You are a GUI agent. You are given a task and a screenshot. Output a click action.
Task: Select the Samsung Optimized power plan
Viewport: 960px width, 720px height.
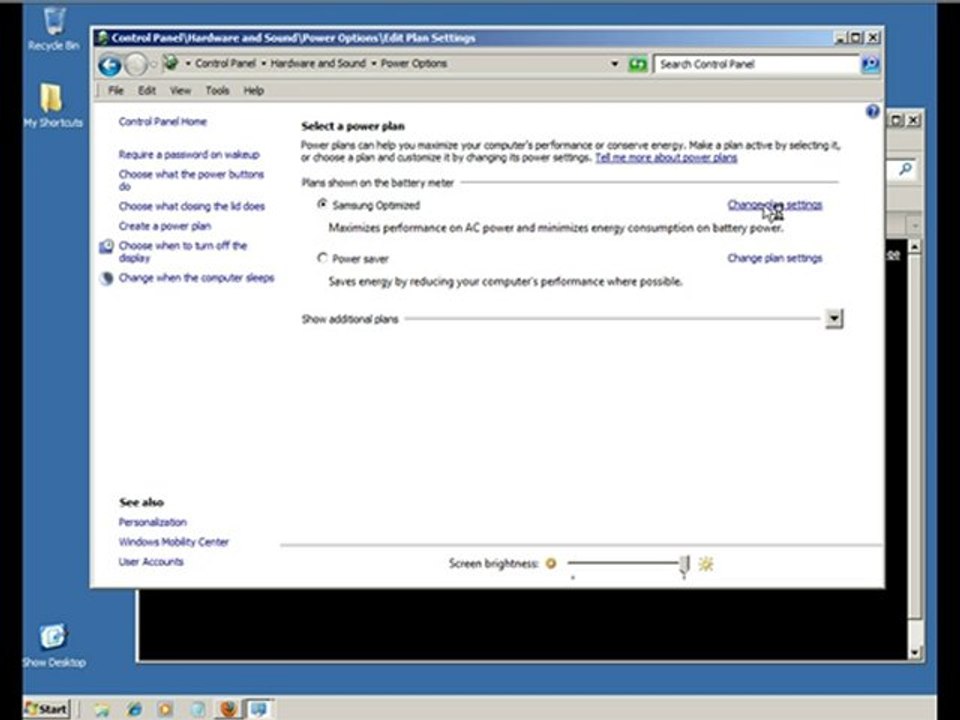322,204
